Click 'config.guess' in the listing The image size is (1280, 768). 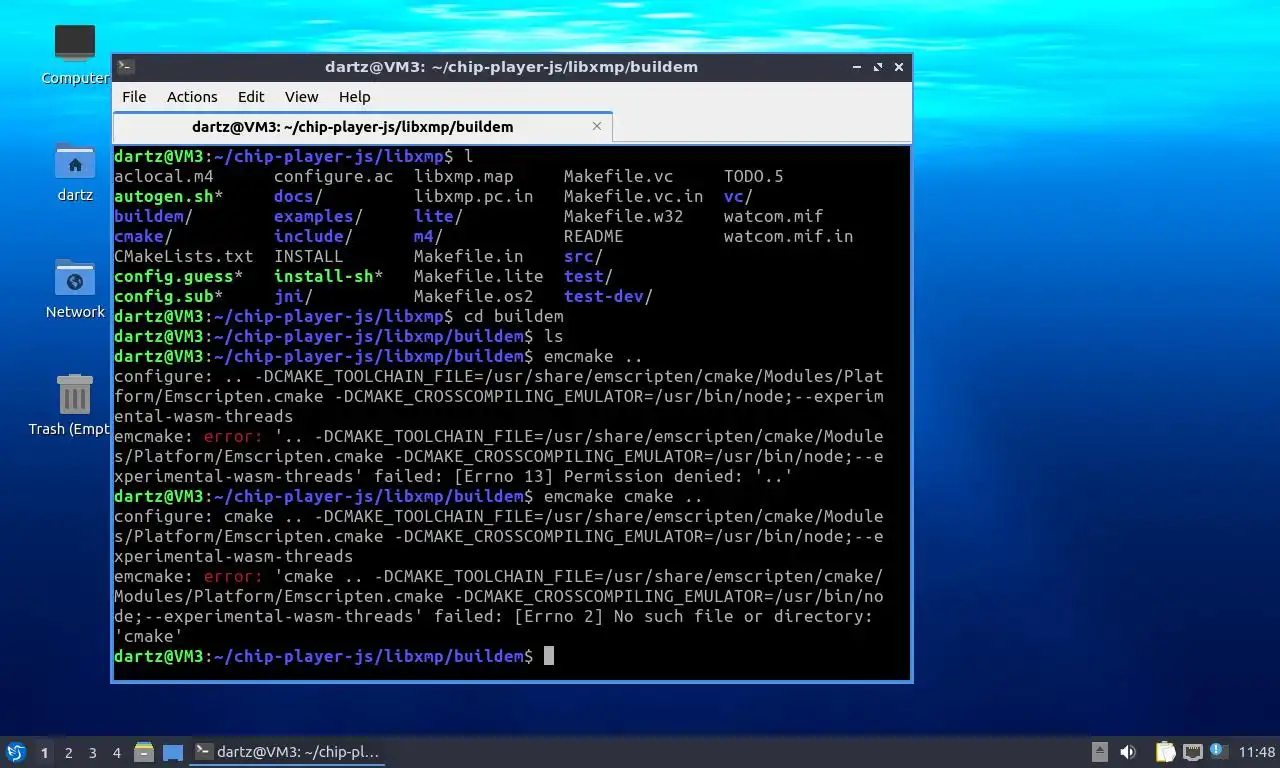pos(174,276)
